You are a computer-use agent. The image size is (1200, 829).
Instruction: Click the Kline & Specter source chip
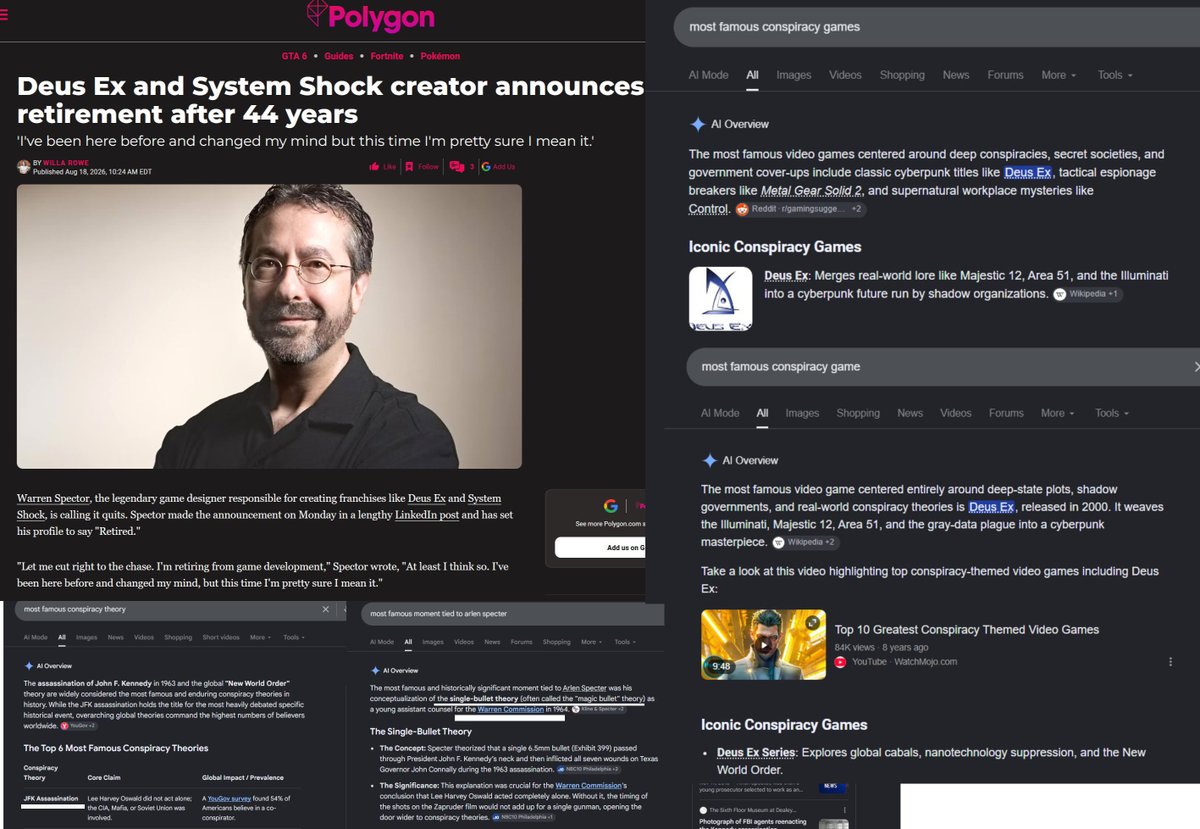(x=598, y=708)
